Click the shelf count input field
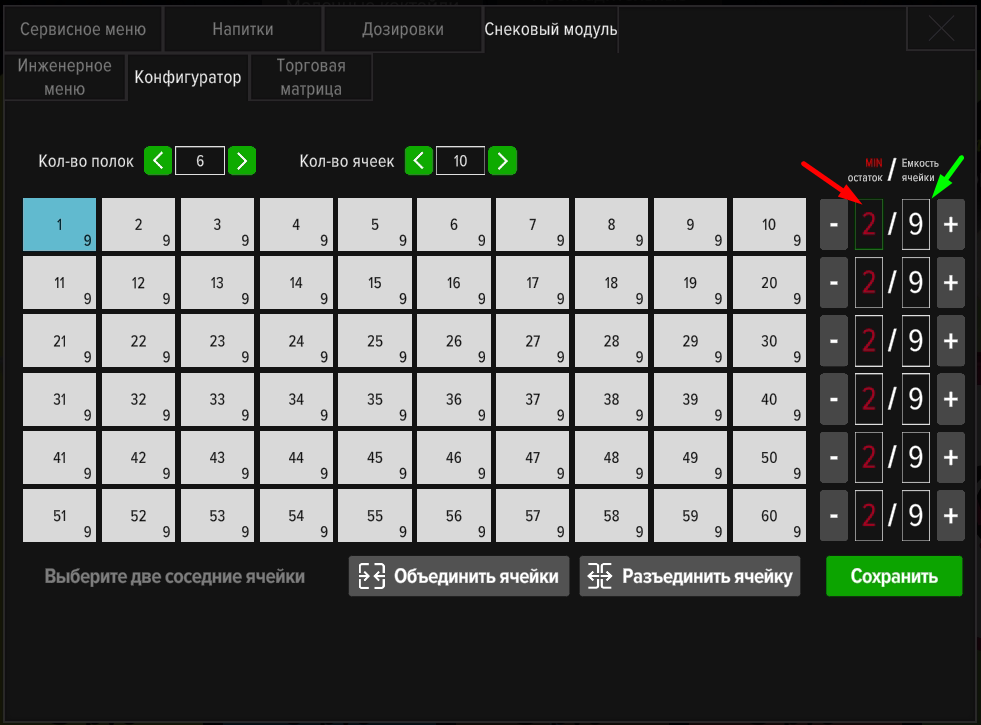This screenshot has width=981, height=725. click(200, 160)
